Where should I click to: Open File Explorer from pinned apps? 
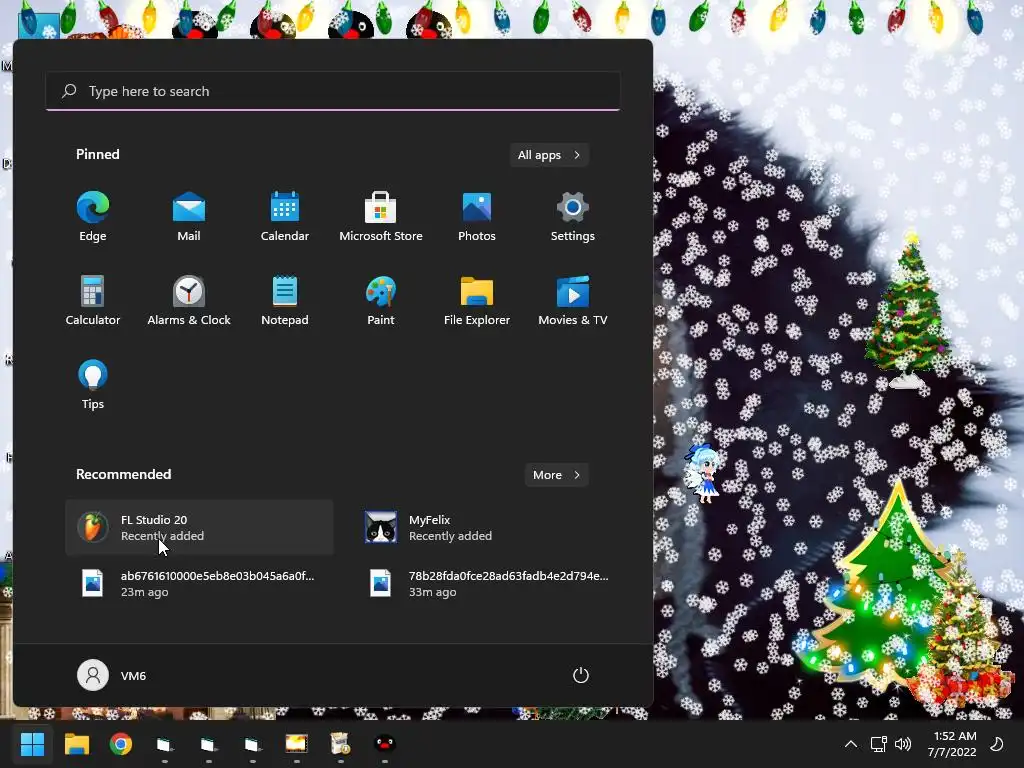tap(477, 300)
